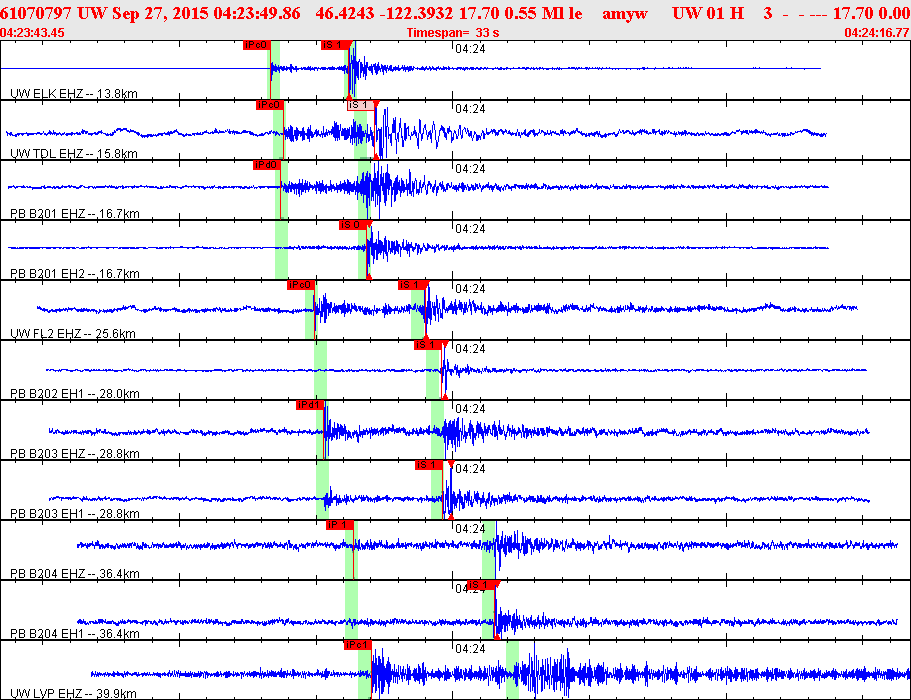
Task: Select the 'PB B203 EHZ -- 28.8km' label
Action: (x=75, y=453)
